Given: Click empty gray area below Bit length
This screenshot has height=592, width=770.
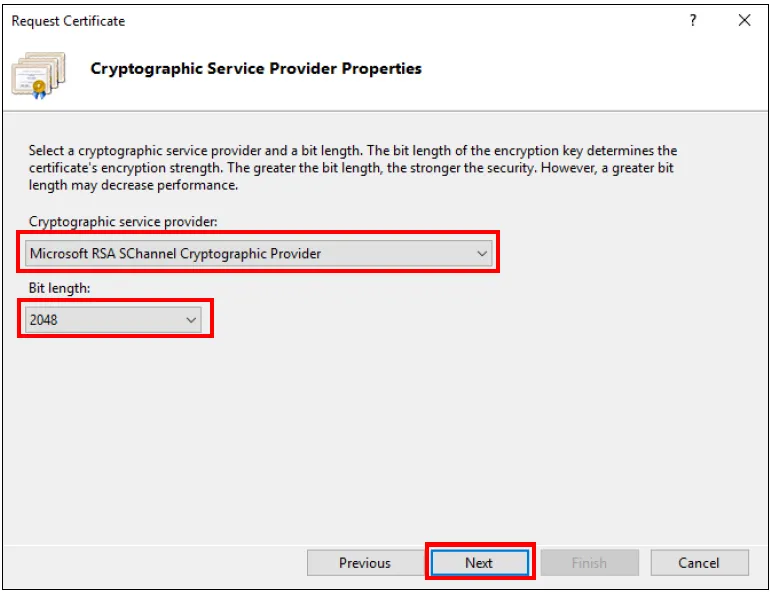Looking at the screenshot, I should click(385, 440).
